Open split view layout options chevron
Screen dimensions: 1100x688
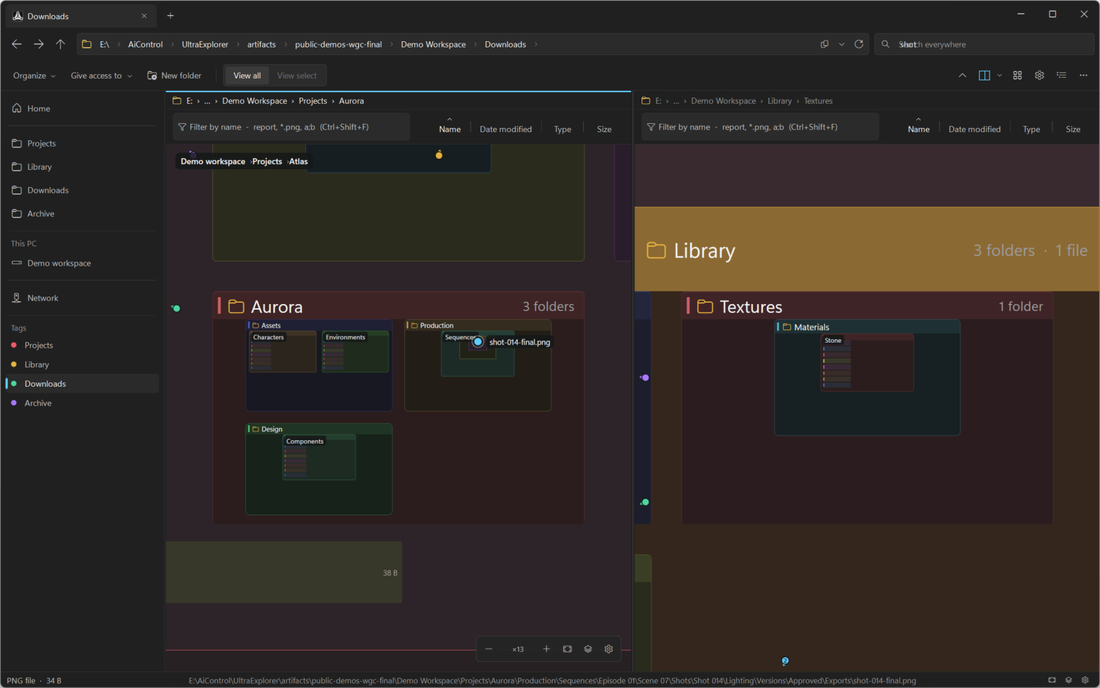click(x=999, y=76)
